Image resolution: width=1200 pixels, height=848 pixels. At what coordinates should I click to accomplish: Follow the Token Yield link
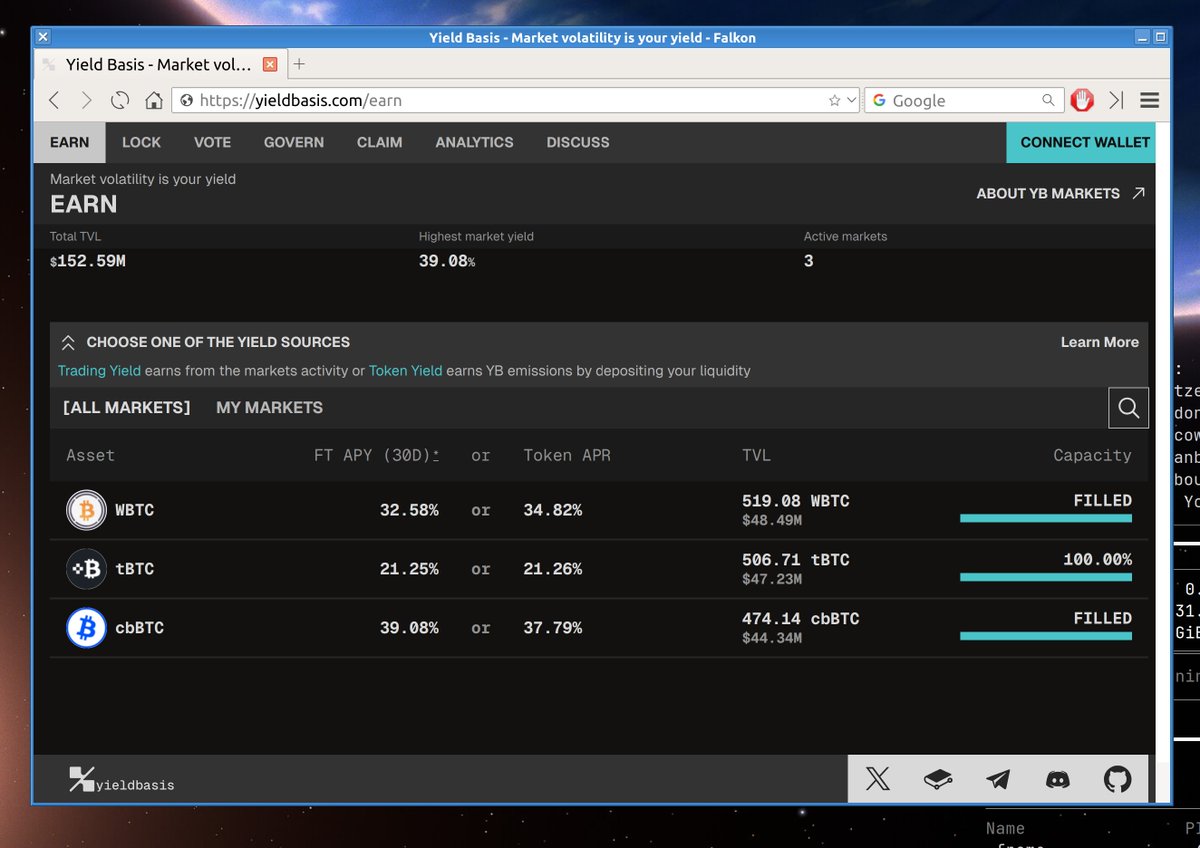pyautogui.click(x=405, y=371)
